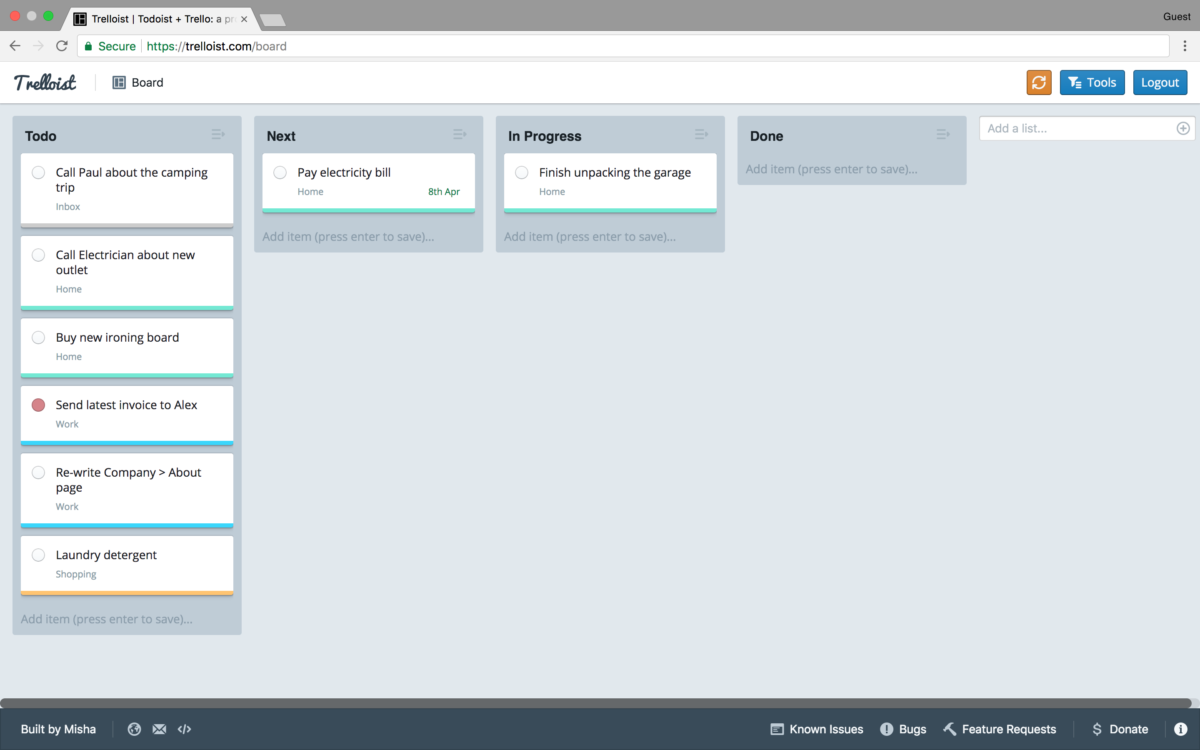Viewport: 1200px width, 750px height.
Task: Reload the page with browser refresh icon
Action: coord(62,46)
